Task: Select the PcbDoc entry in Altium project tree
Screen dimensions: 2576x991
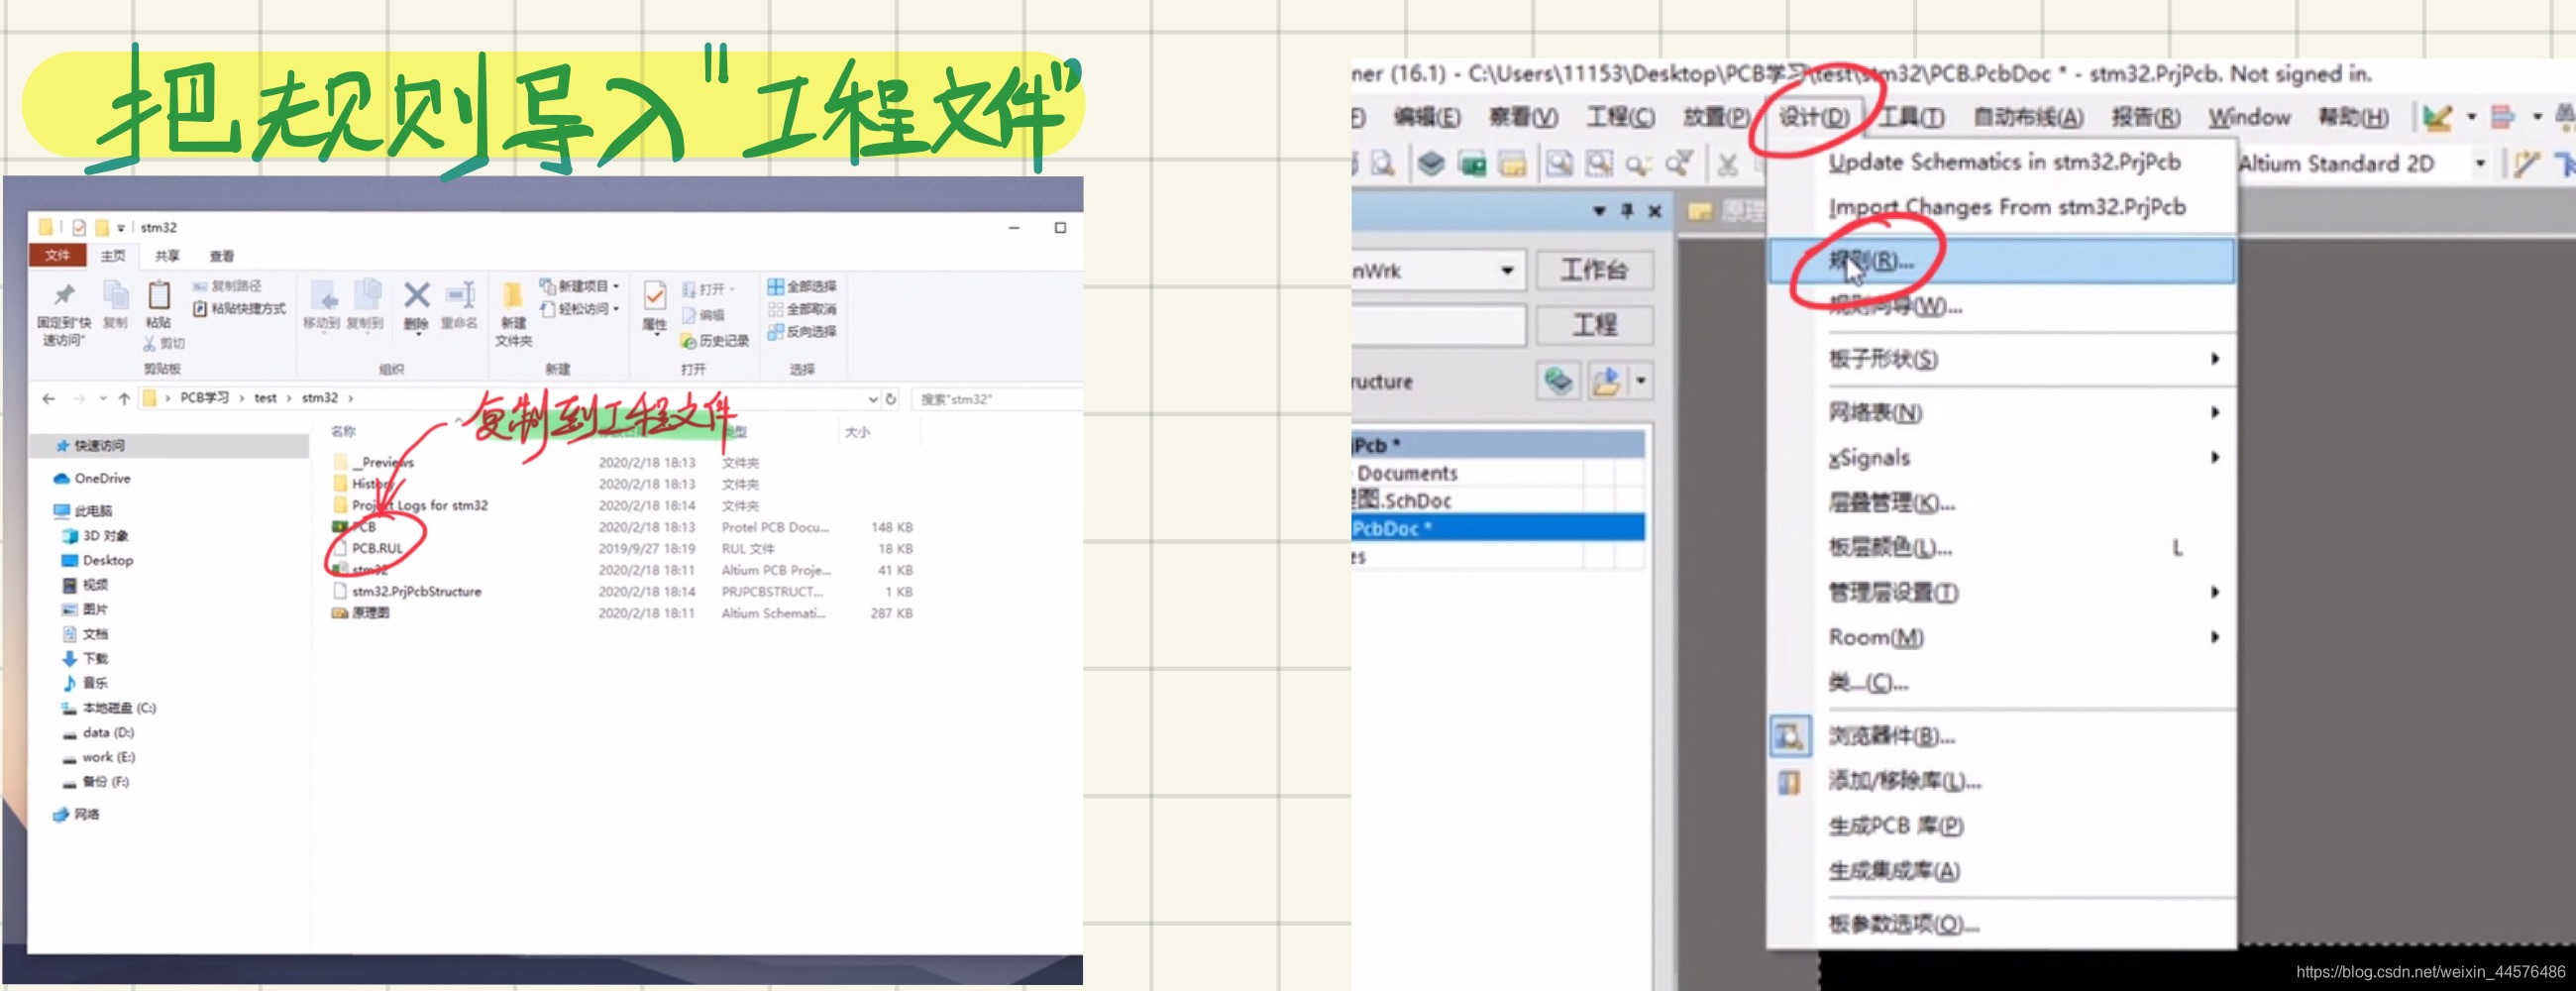Action: 1497,528
